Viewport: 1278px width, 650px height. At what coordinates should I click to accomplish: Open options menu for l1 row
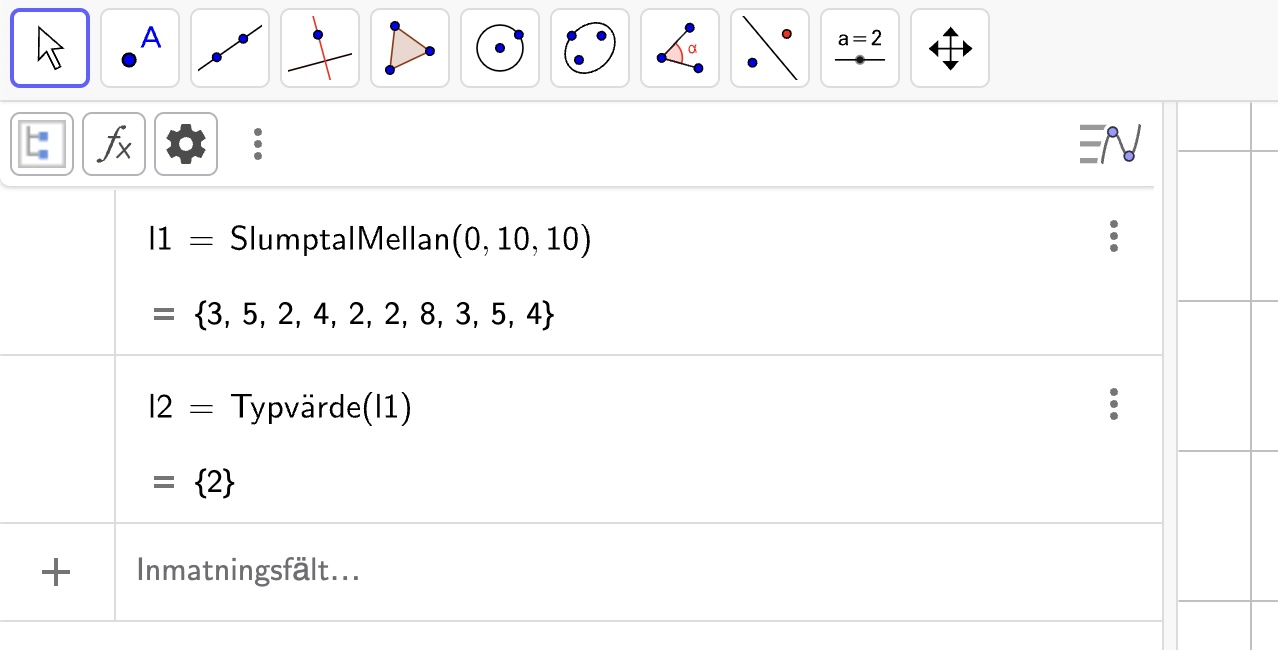click(1114, 236)
